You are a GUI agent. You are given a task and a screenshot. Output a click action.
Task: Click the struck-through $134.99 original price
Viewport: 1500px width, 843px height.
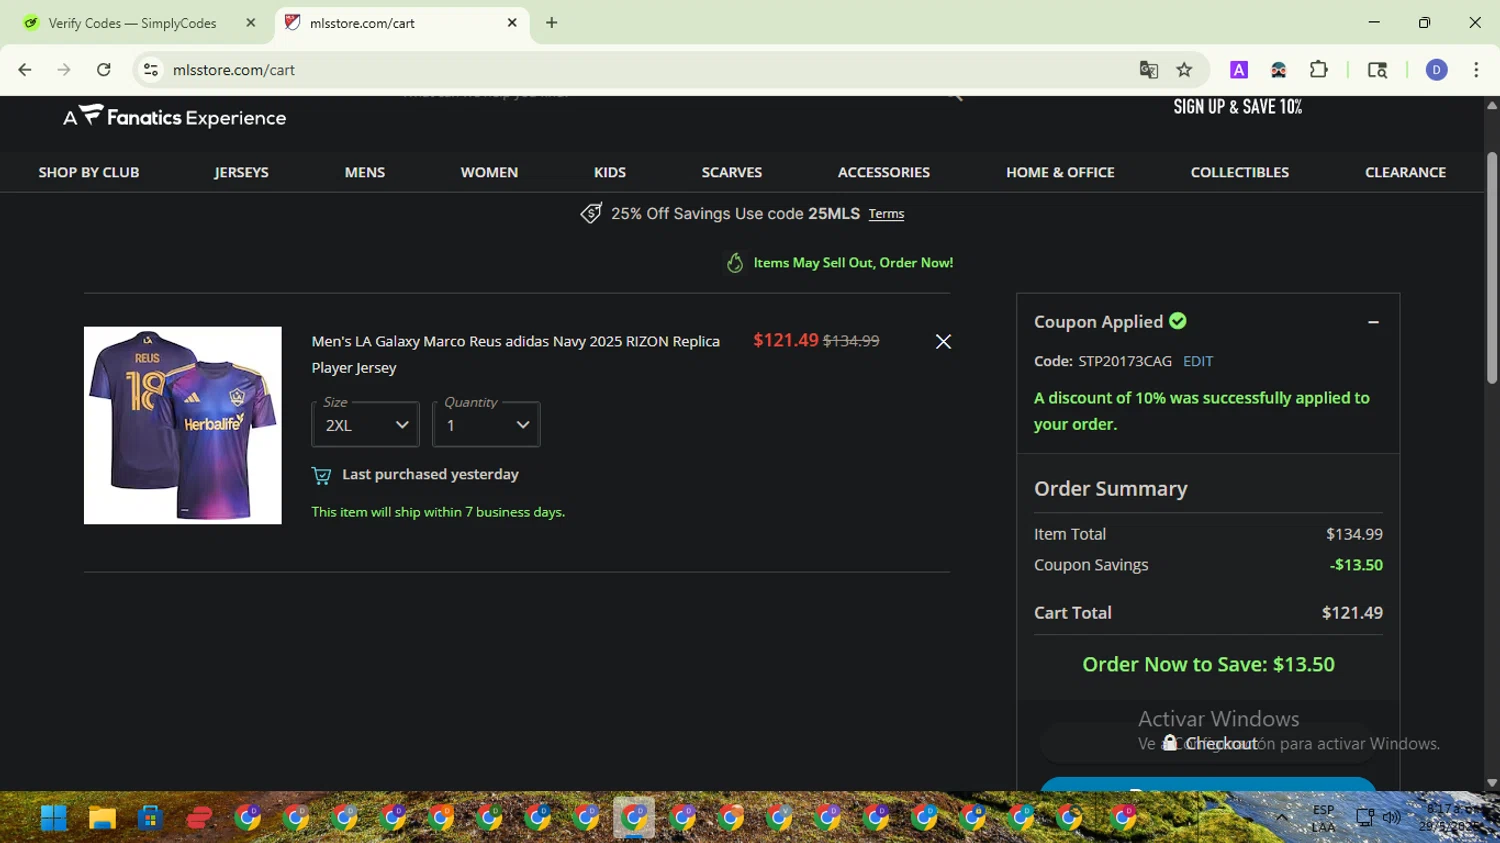click(x=851, y=341)
